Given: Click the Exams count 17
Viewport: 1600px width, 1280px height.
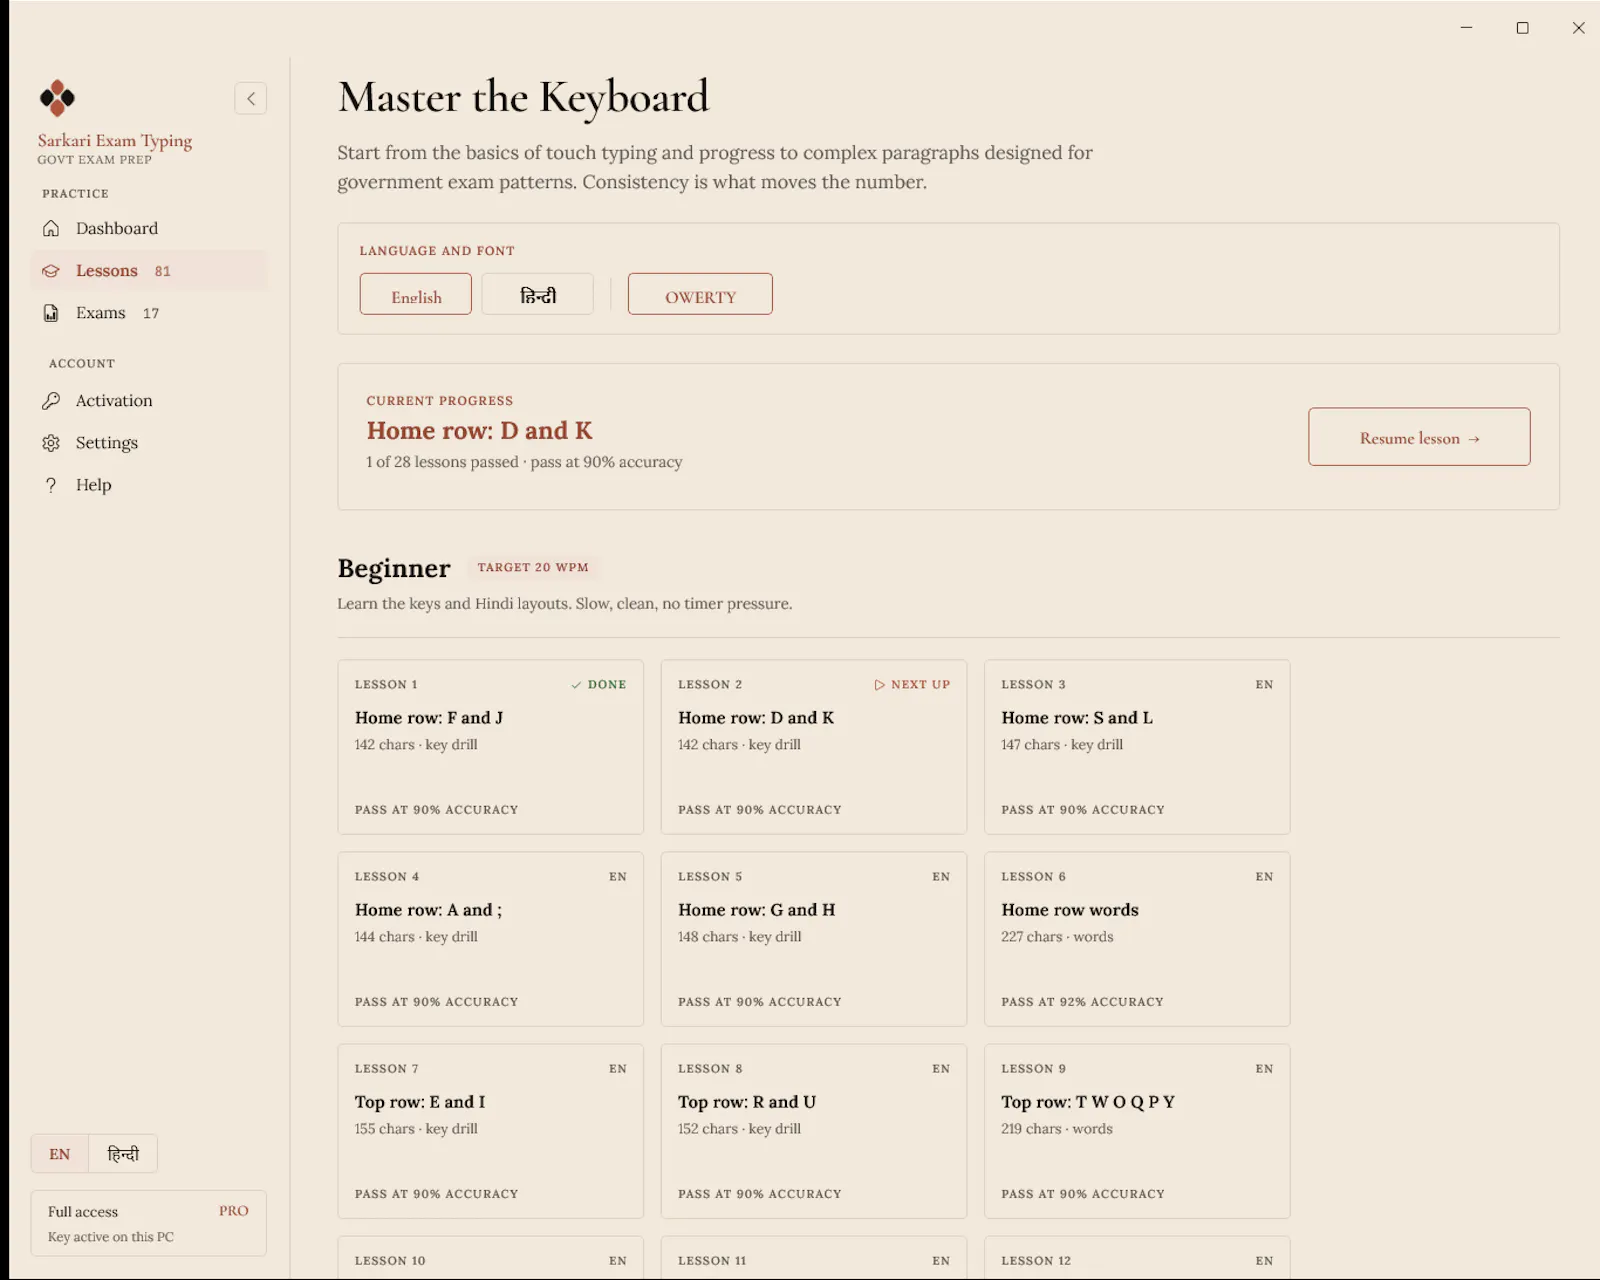Looking at the screenshot, I should (x=151, y=313).
